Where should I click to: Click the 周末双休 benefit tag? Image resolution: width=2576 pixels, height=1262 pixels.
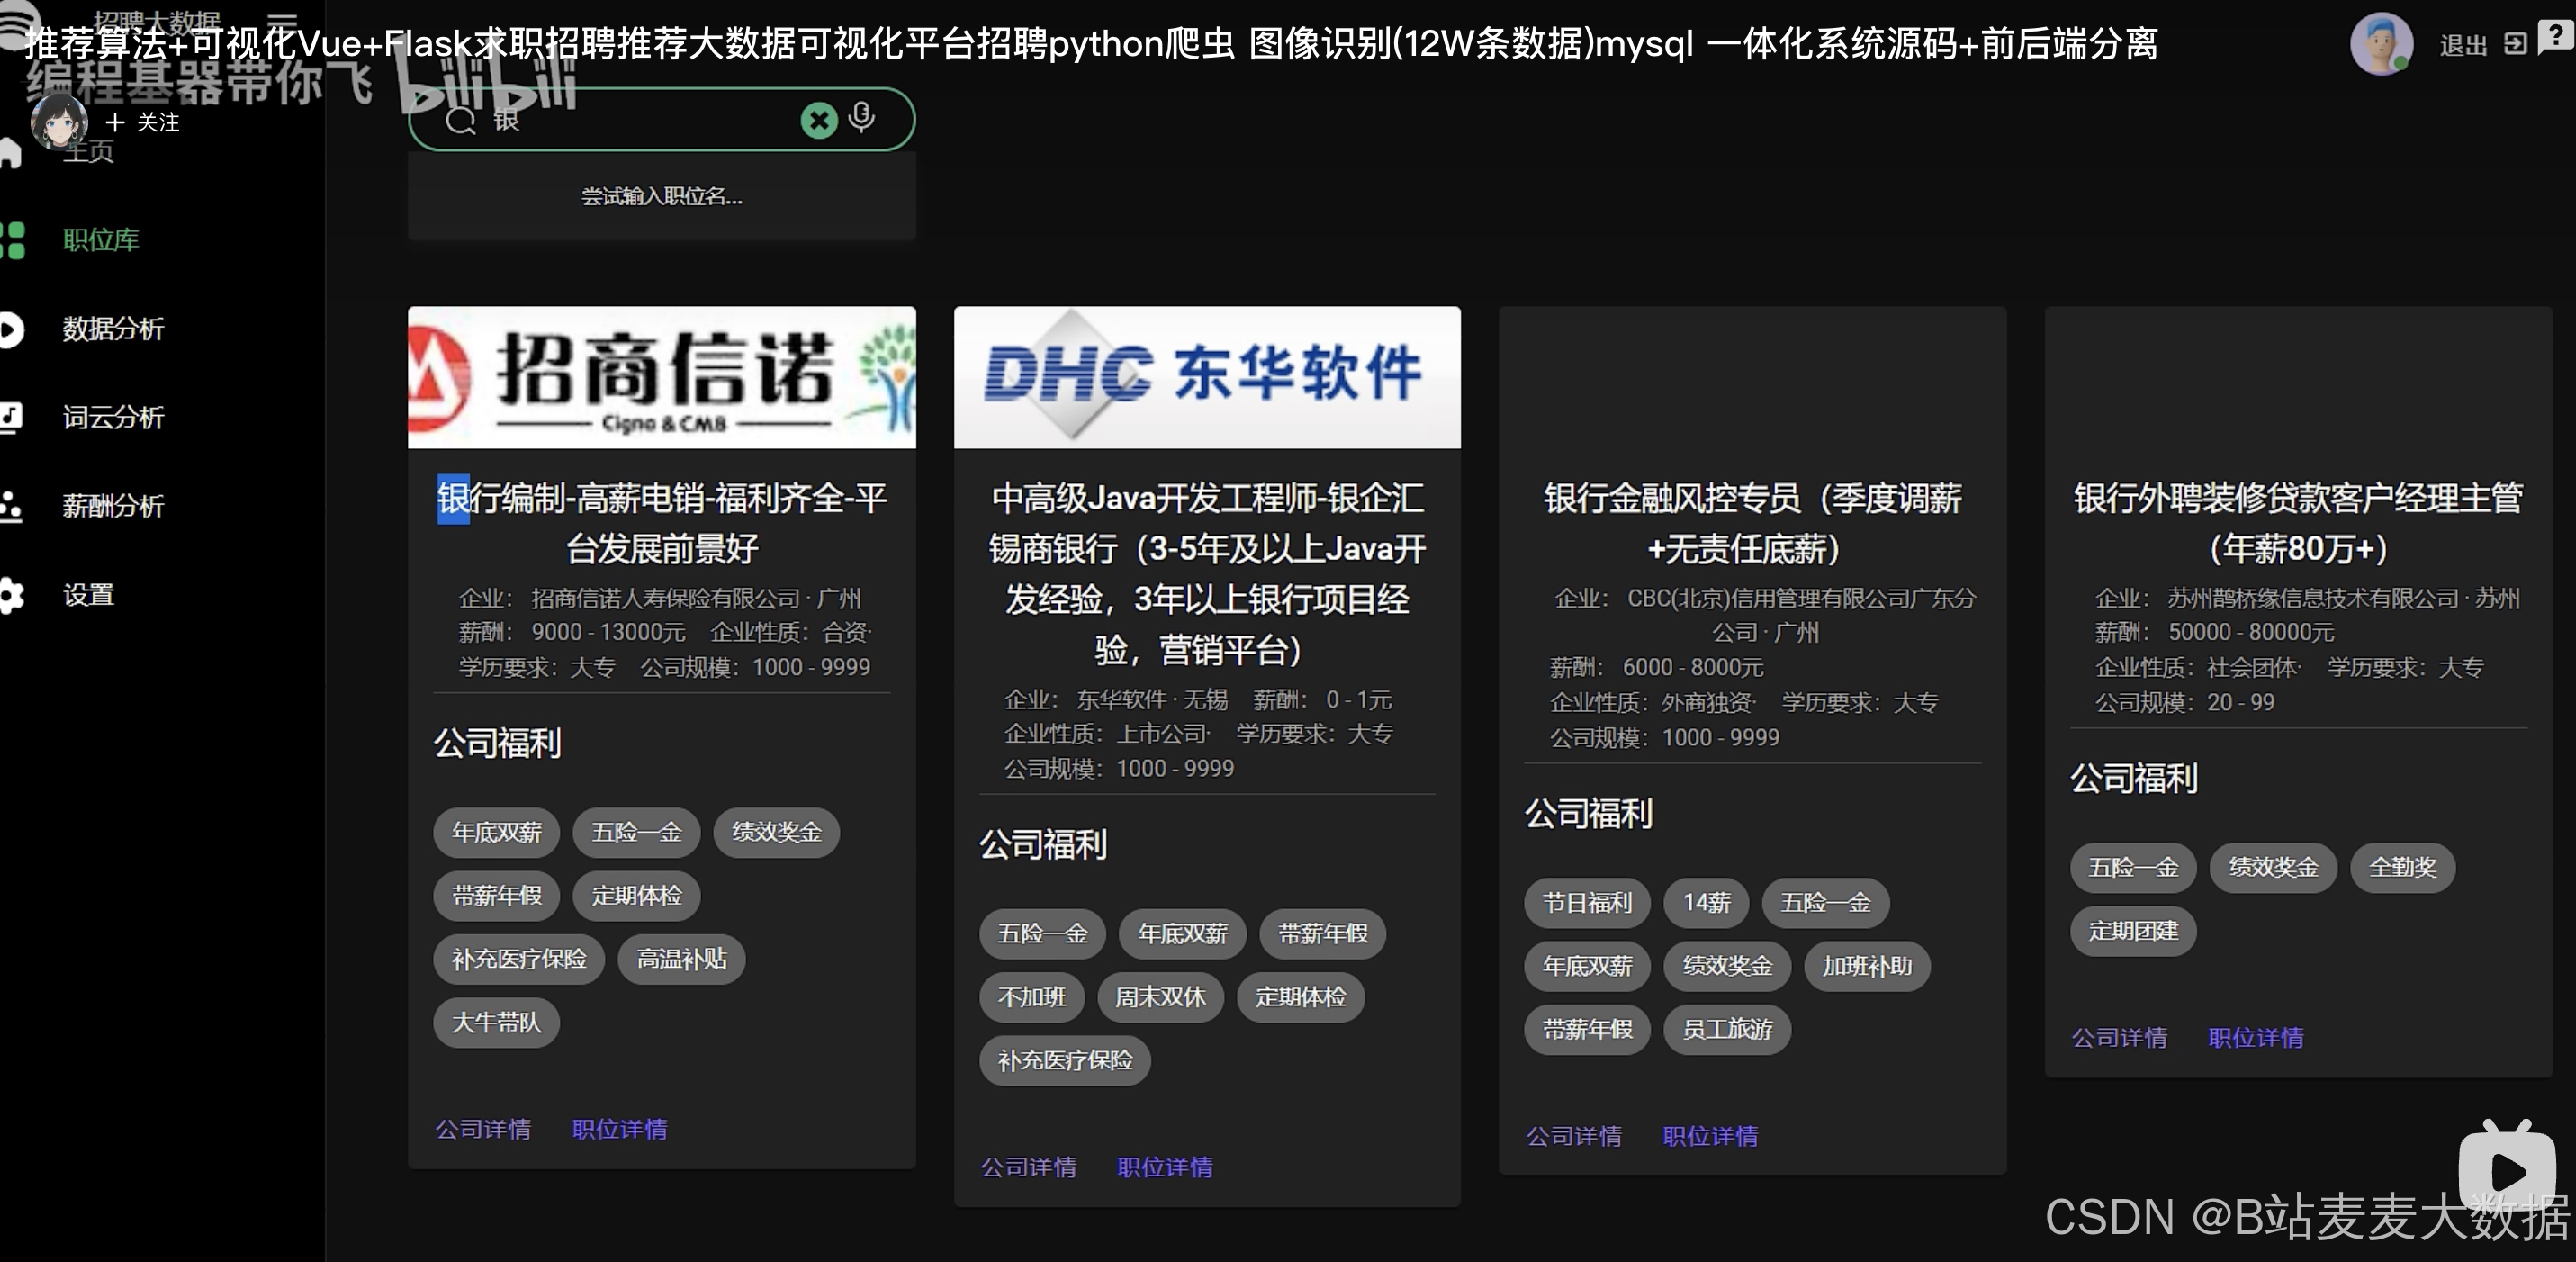pyautogui.click(x=1160, y=997)
